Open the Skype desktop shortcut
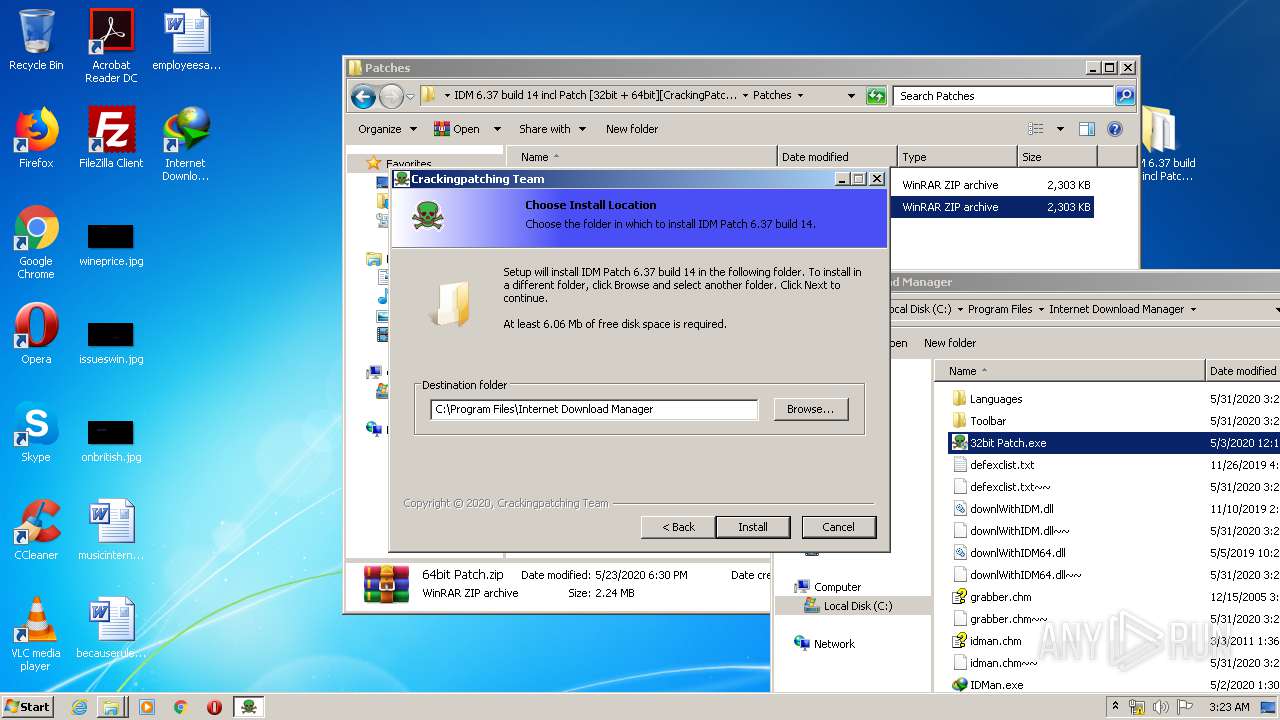This screenshot has width=1280, height=720. click(x=36, y=432)
